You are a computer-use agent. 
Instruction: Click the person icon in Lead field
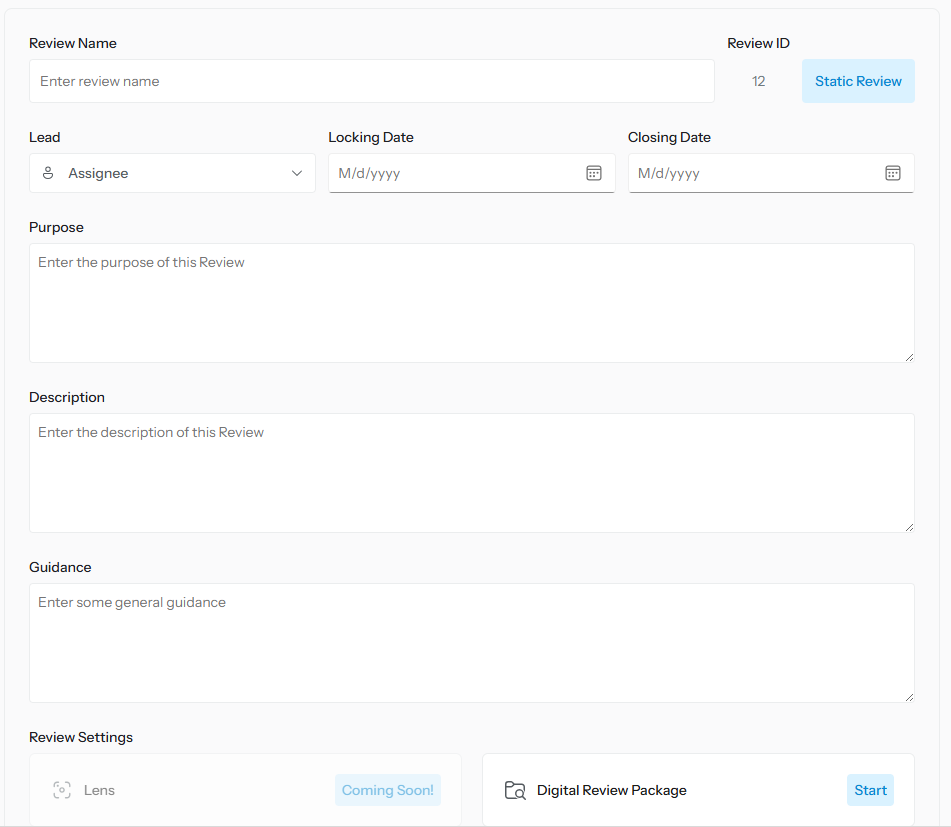click(x=48, y=173)
